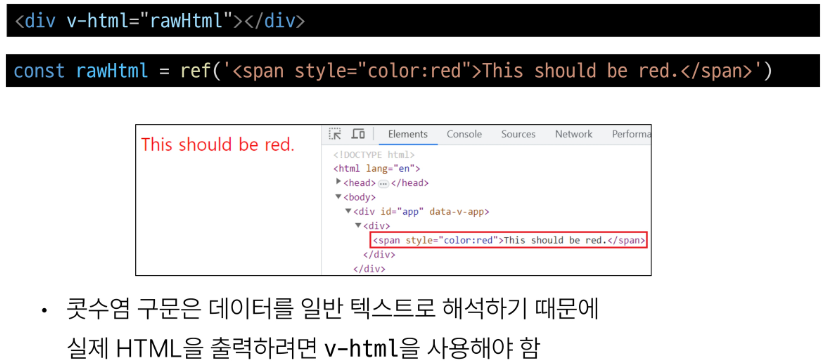This screenshot has height=364, width=829.
Task: Collapse the div id="app" node arrow
Action: pos(348,211)
